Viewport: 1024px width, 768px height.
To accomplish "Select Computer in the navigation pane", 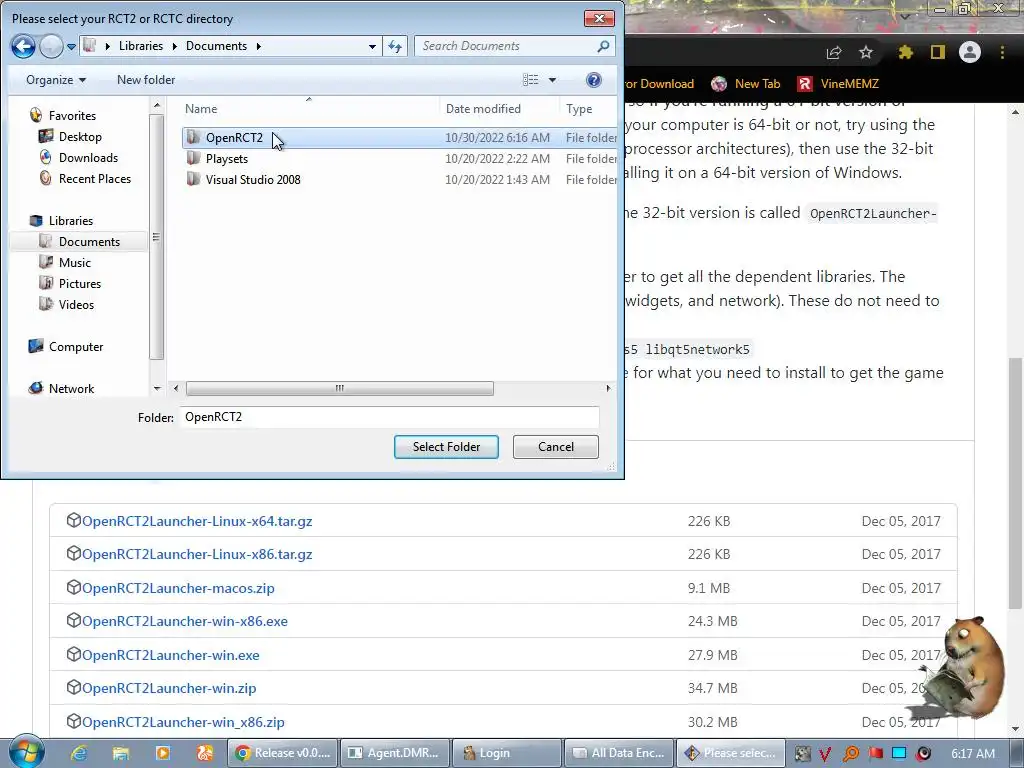I will pos(76,347).
